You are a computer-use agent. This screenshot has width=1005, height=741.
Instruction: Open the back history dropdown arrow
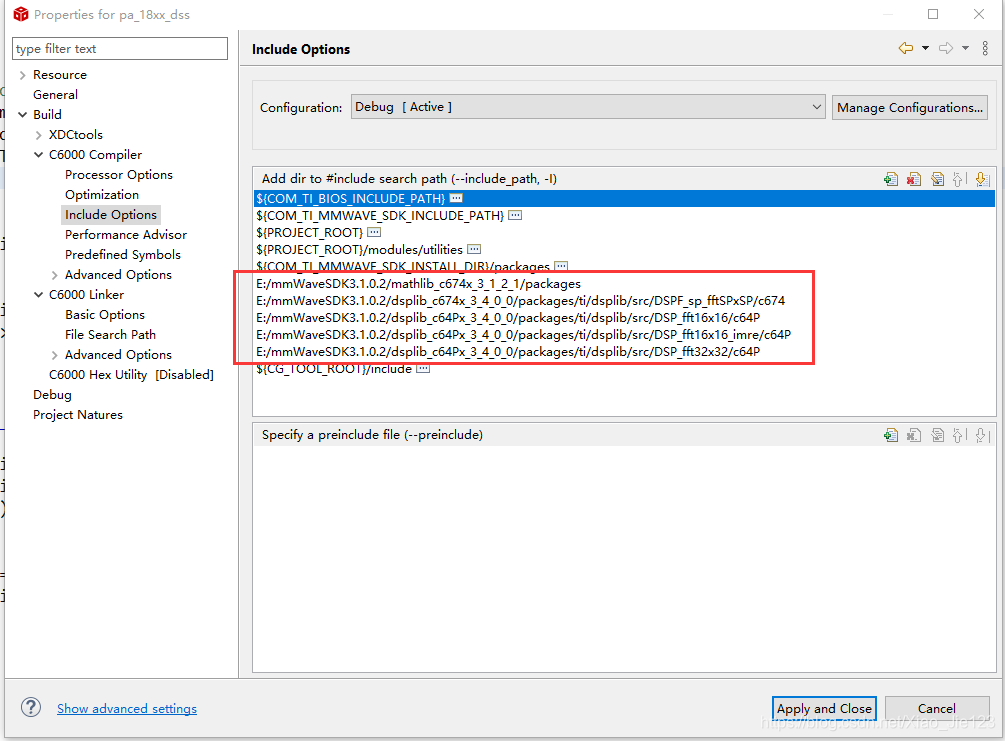926,48
